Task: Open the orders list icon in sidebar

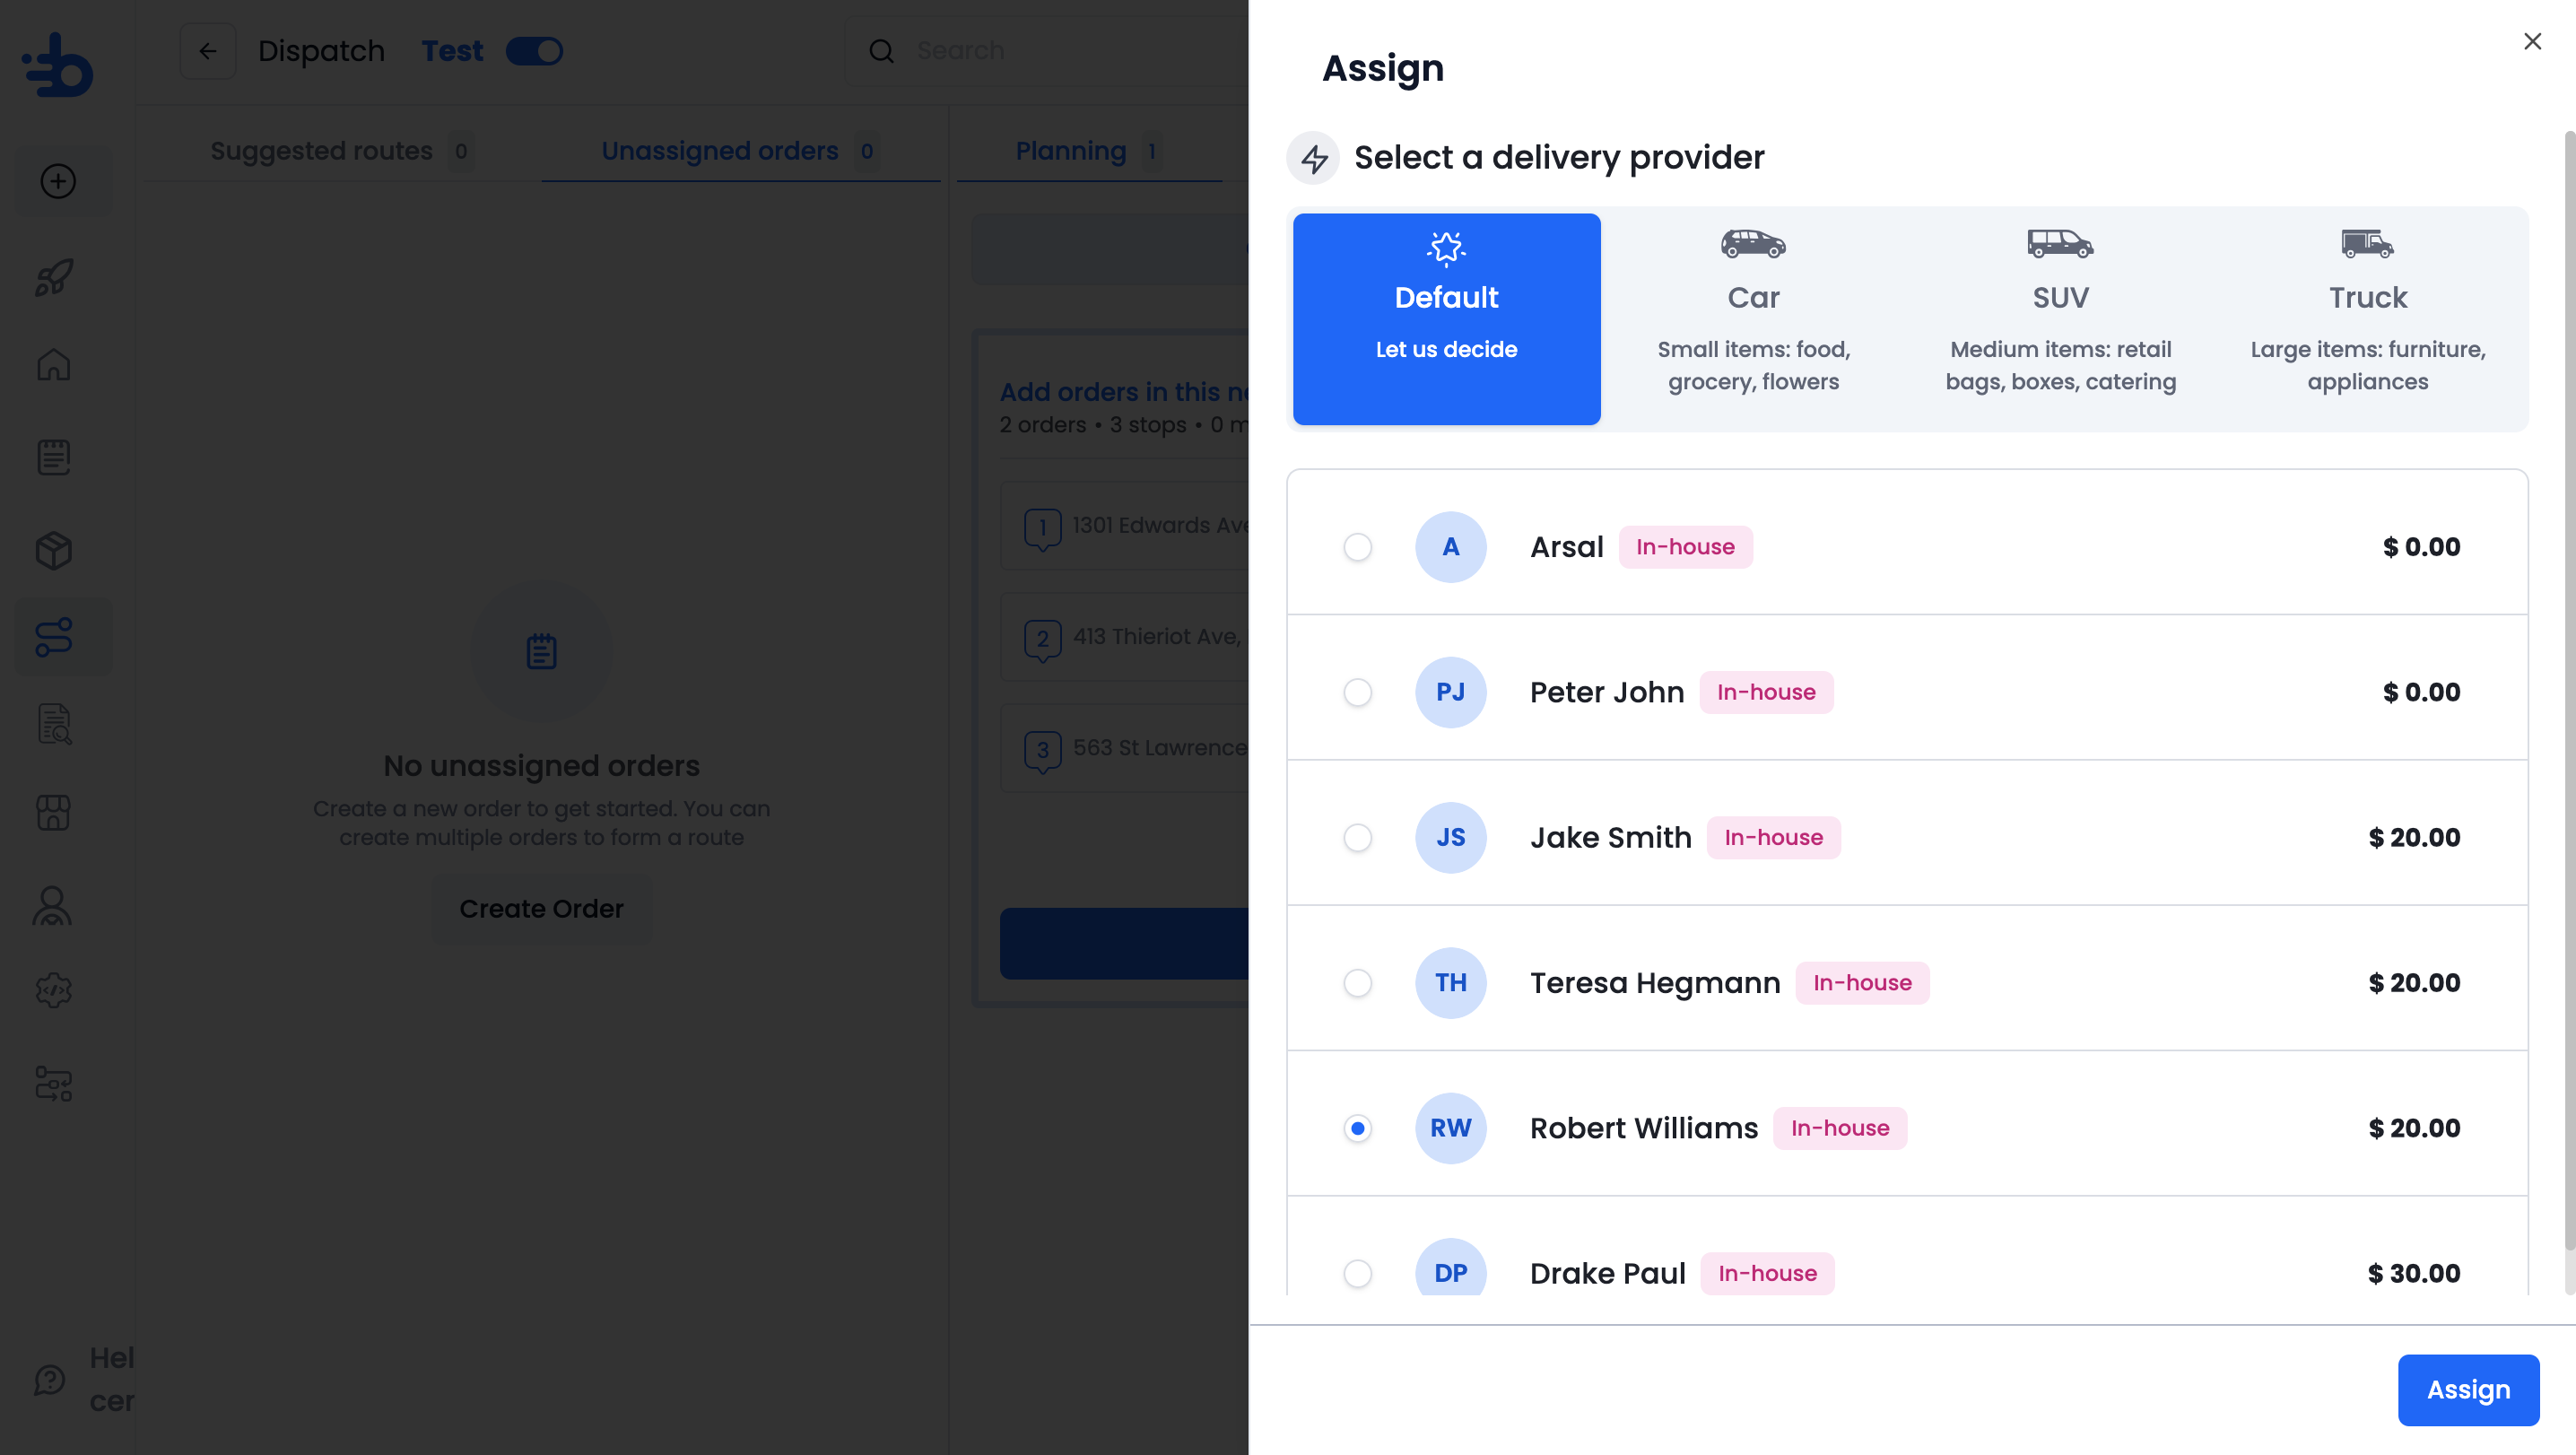Action: coord(54,457)
